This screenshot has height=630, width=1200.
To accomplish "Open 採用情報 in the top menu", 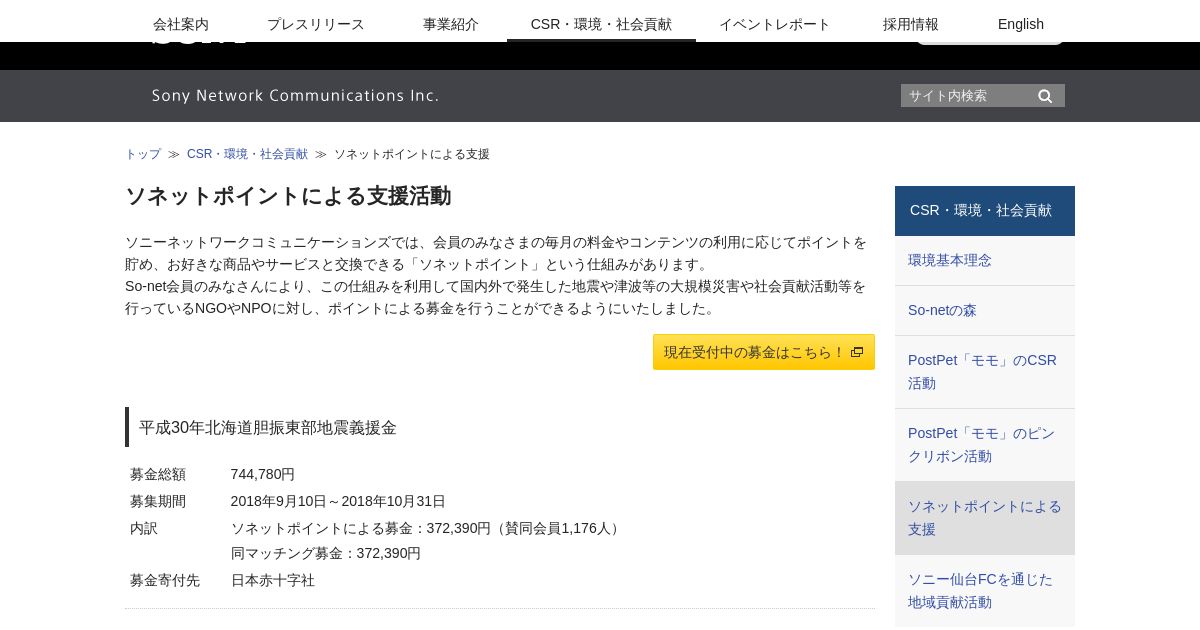I will pos(911,24).
